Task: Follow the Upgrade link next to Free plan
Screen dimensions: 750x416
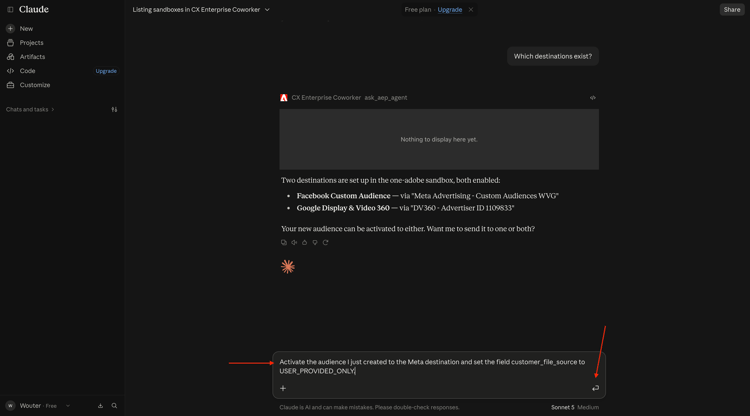Action: [450, 10]
